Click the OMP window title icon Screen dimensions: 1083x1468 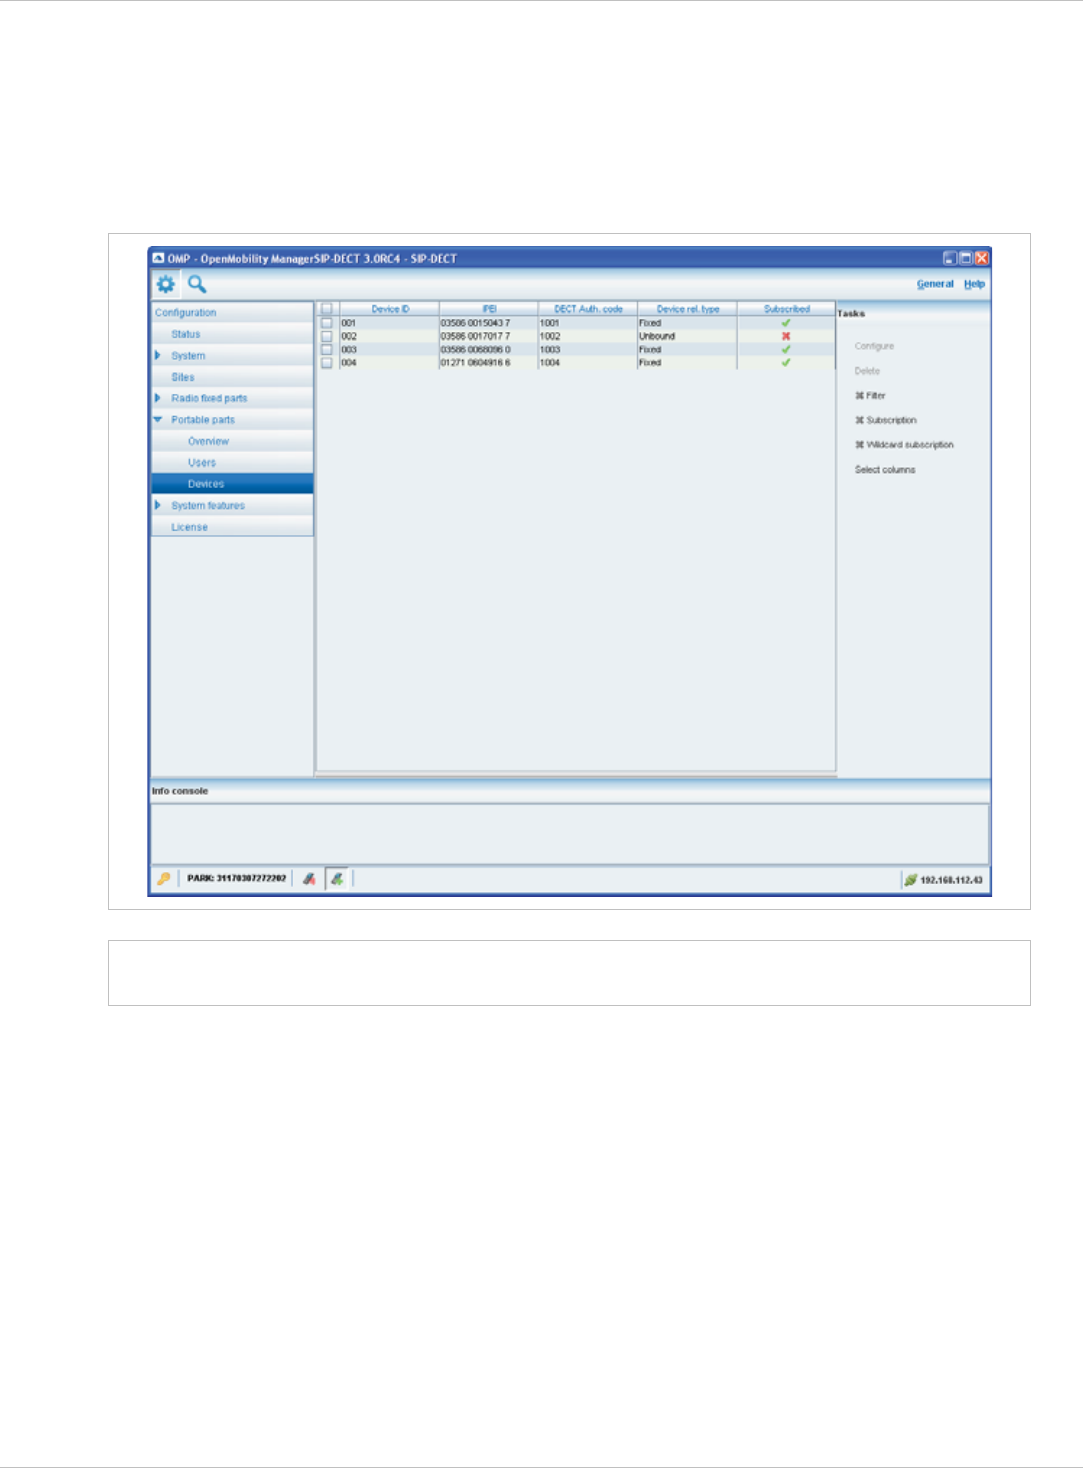click(158, 258)
